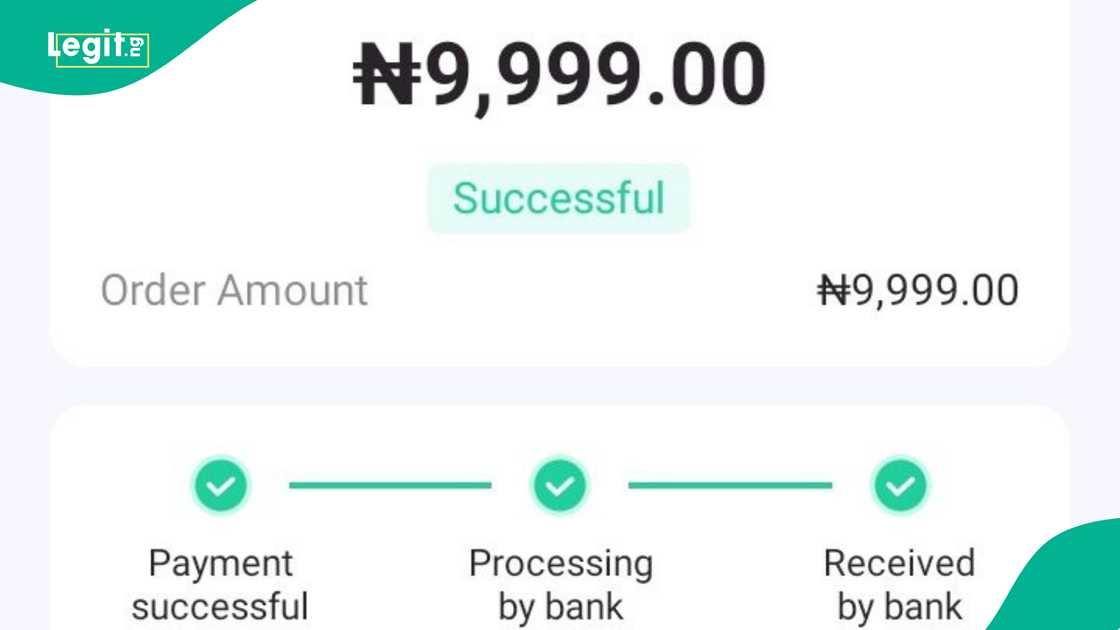Viewport: 1120px width, 630px height.
Task: Click the large ₦9,999.00 amount heading
Action: click(560, 72)
